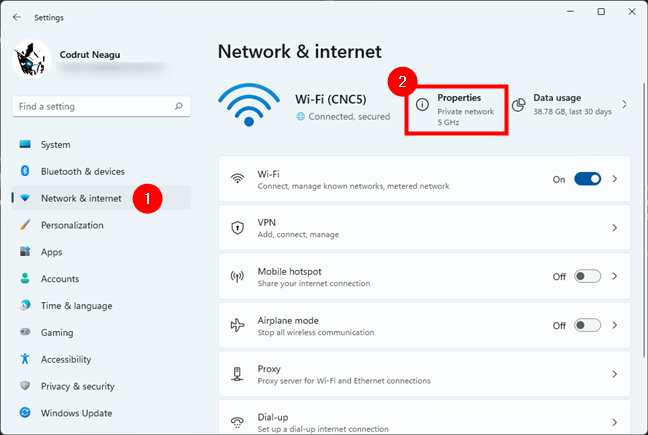648x435 pixels.
Task: Click the page vertical scrollbar
Action: tap(643, 219)
